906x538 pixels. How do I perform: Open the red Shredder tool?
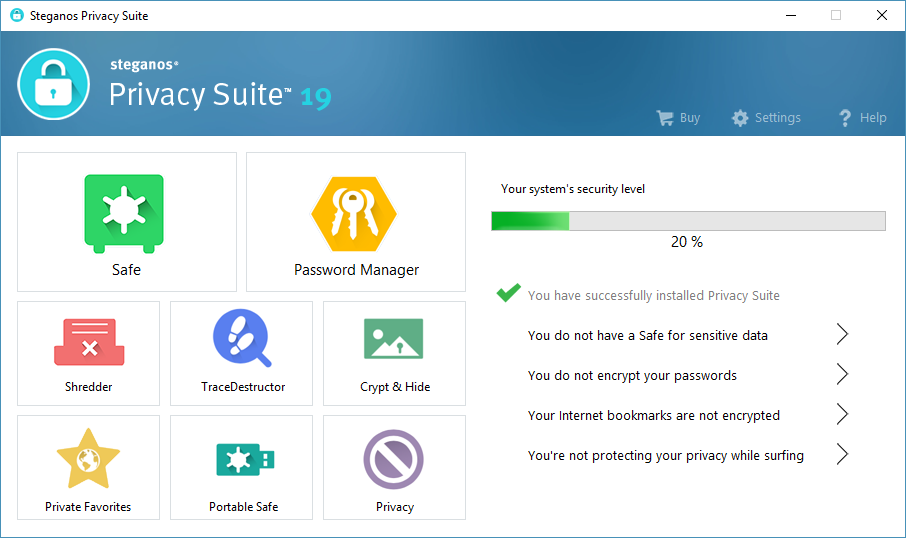88,342
